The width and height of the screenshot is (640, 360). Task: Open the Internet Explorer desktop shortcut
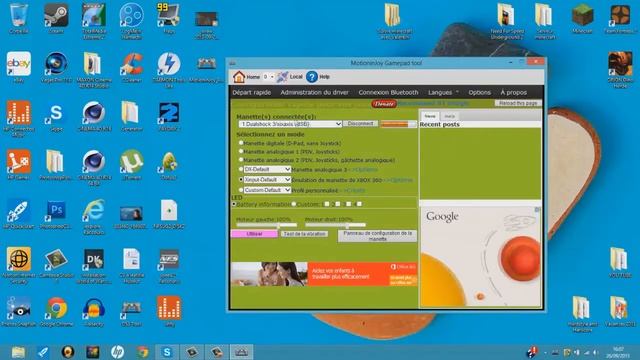[x=93, y=211]
